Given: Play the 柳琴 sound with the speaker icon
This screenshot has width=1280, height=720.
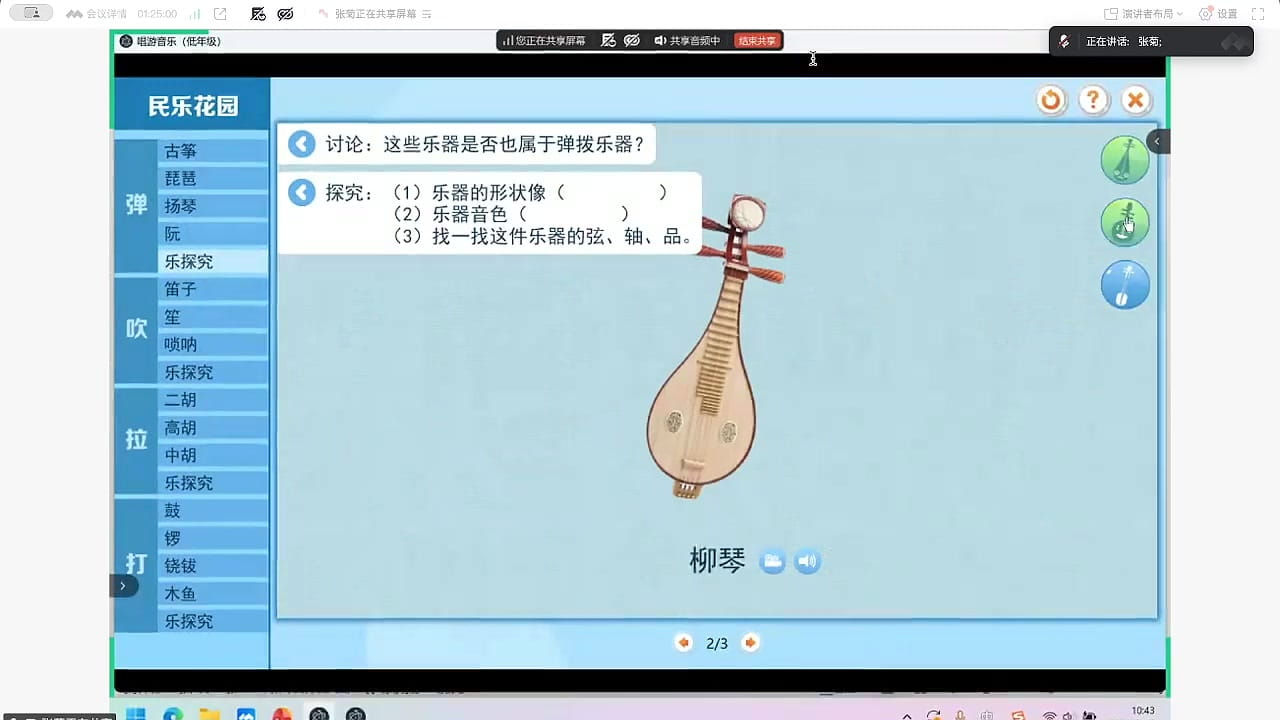Looking at the screenshot, I should tap(807, 561).
